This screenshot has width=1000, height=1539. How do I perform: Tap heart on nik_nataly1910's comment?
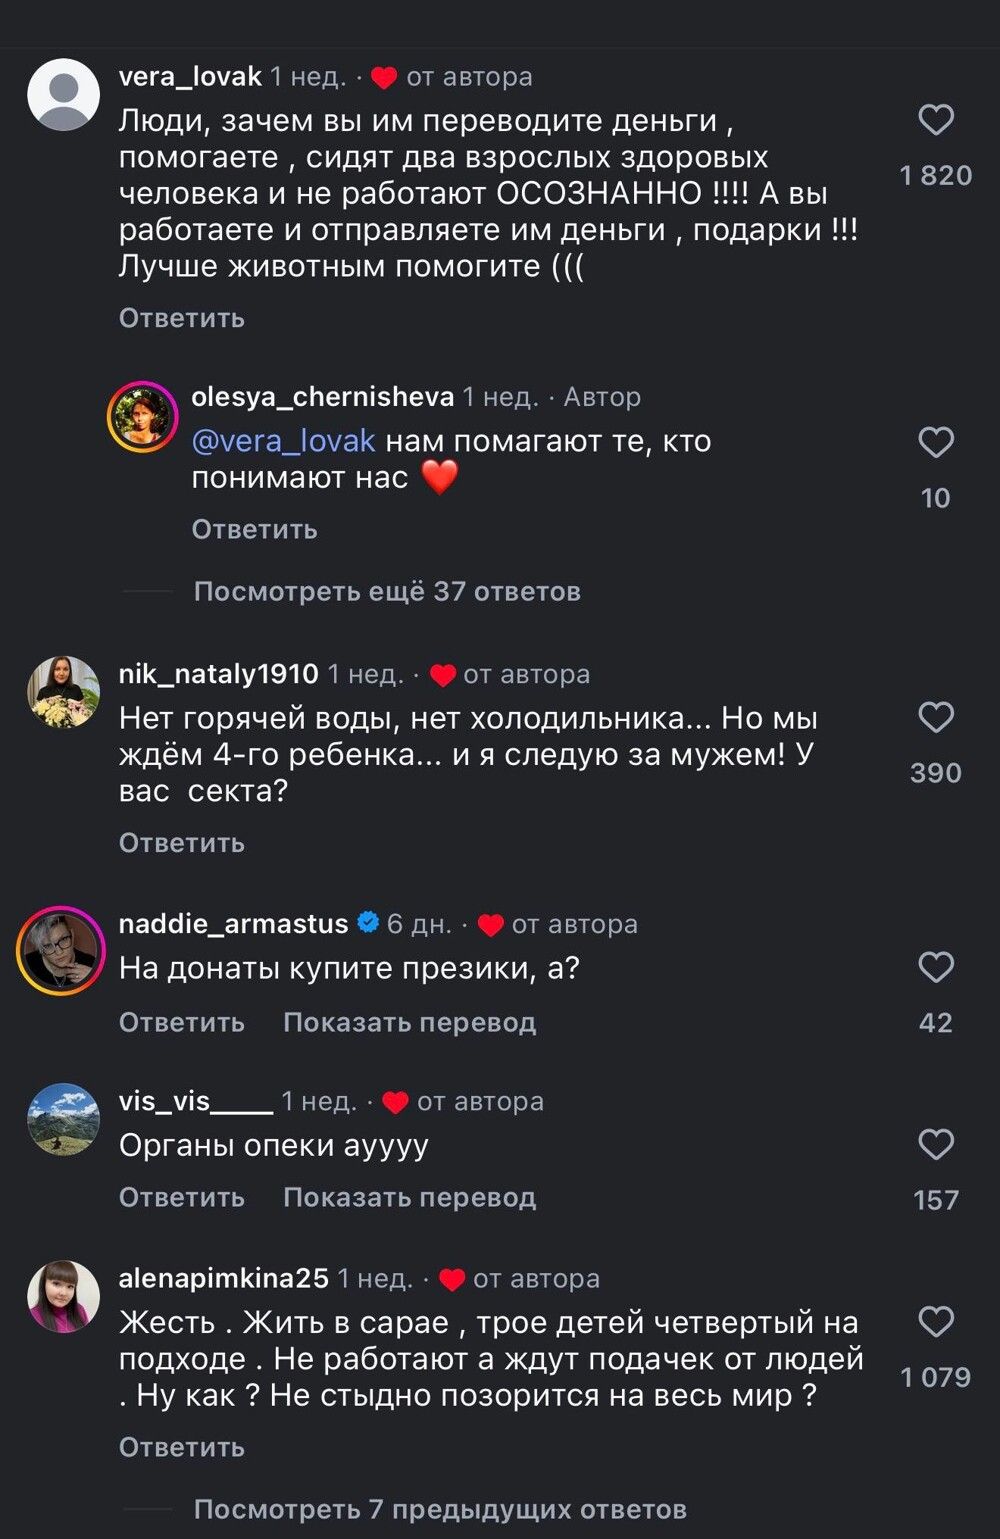point(935,718)
